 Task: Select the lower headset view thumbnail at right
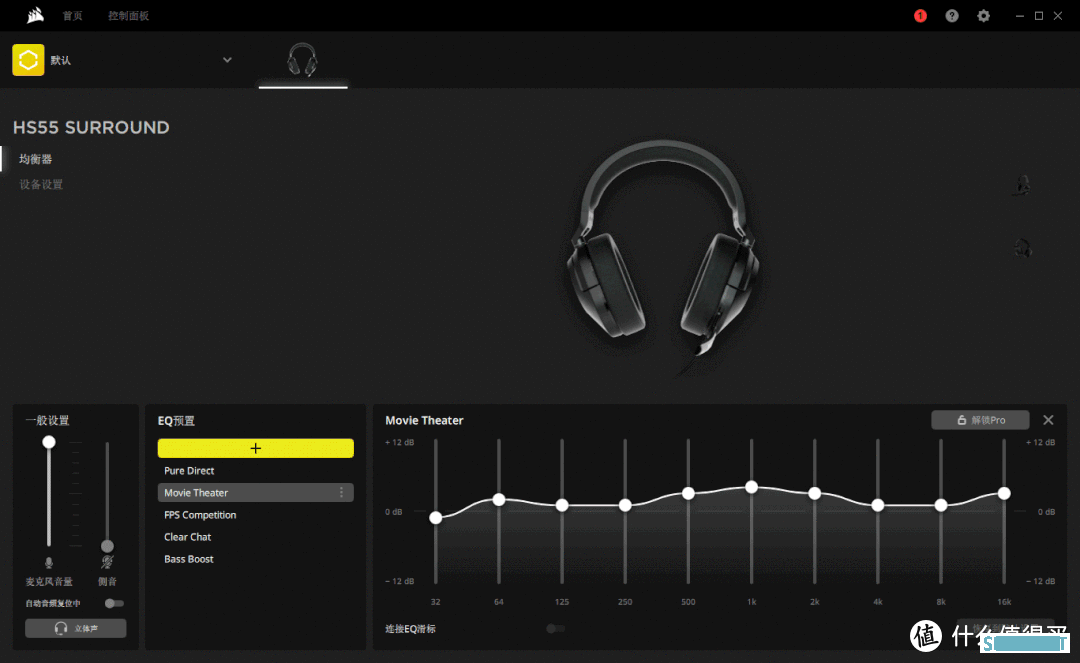pos(1023,247)
